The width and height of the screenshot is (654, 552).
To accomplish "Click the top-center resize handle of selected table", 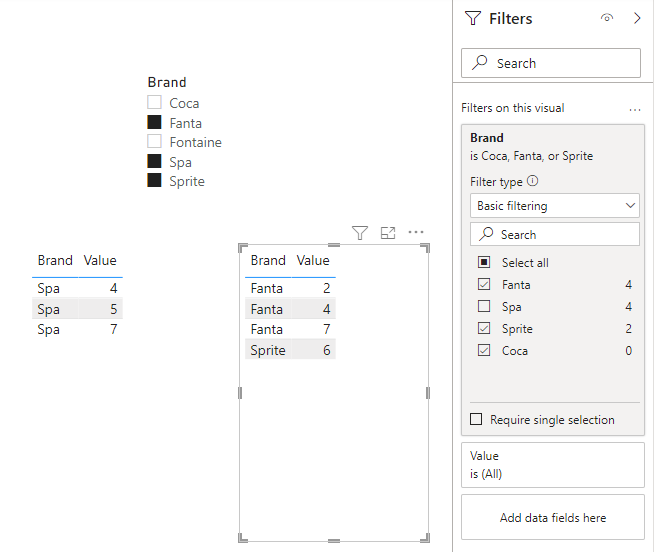I will click(x=334, y=245).
